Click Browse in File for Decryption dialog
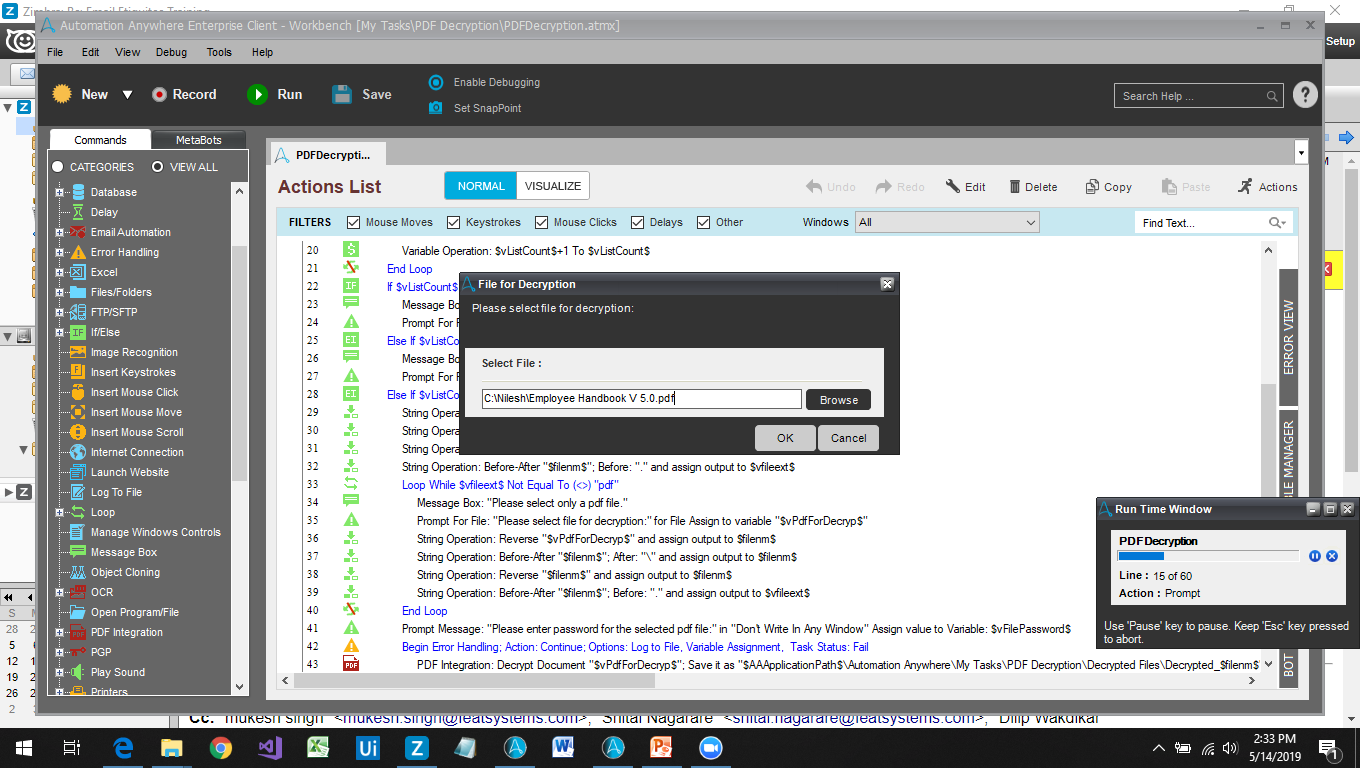 click(x=838, y=399)
